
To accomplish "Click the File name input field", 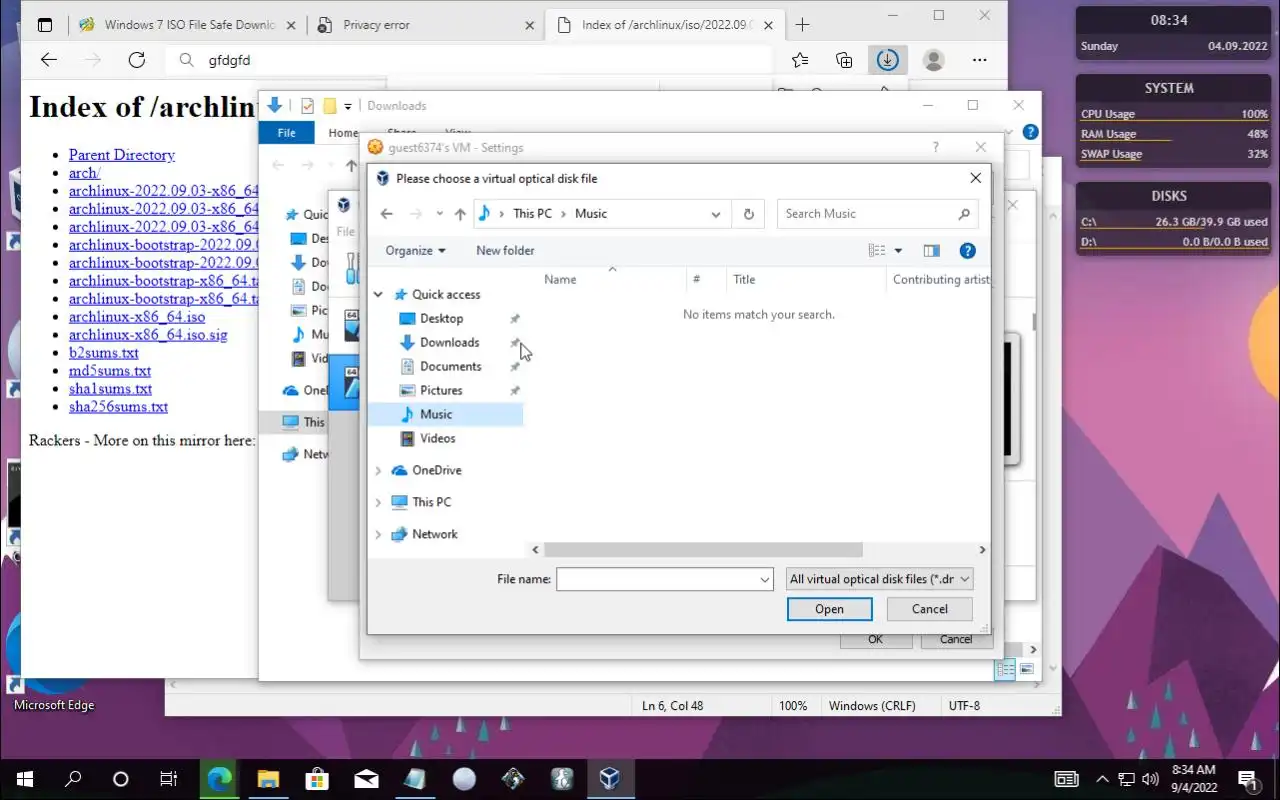I will (656, 579).
